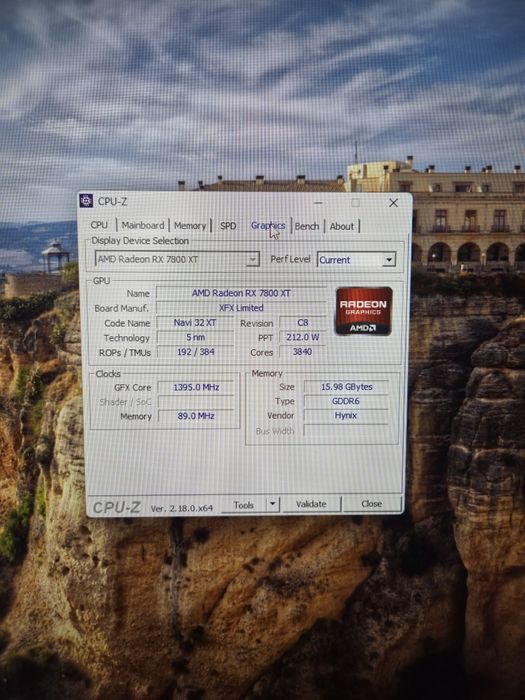Minimize the CPU-Z window
Screen dimensions: 525x700
318,203
